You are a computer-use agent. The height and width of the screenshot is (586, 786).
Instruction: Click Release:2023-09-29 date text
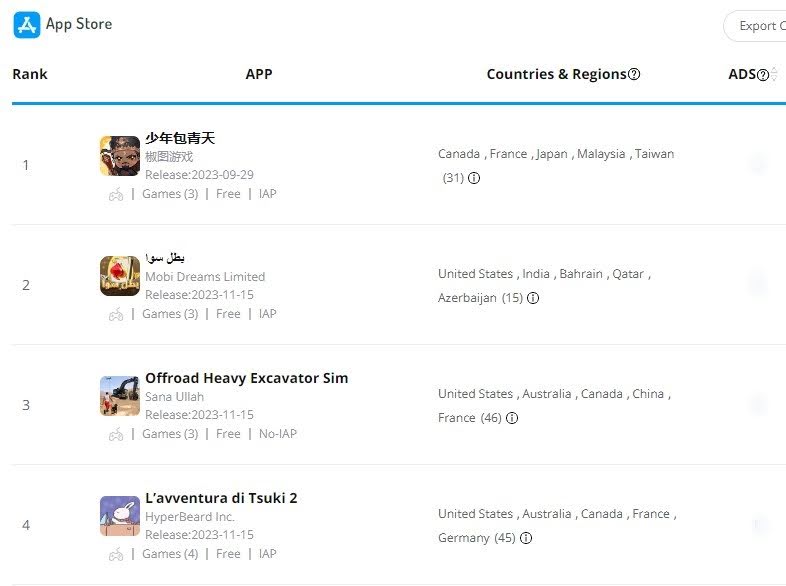point(200,174)
